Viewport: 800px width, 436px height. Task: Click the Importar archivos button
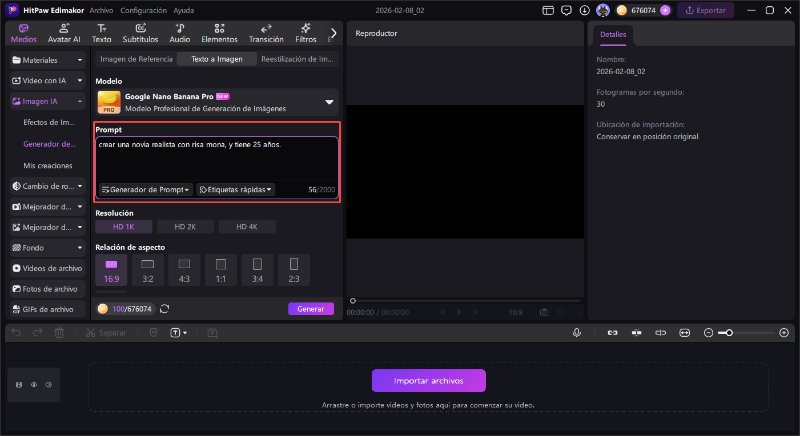(x=429, y=380)
